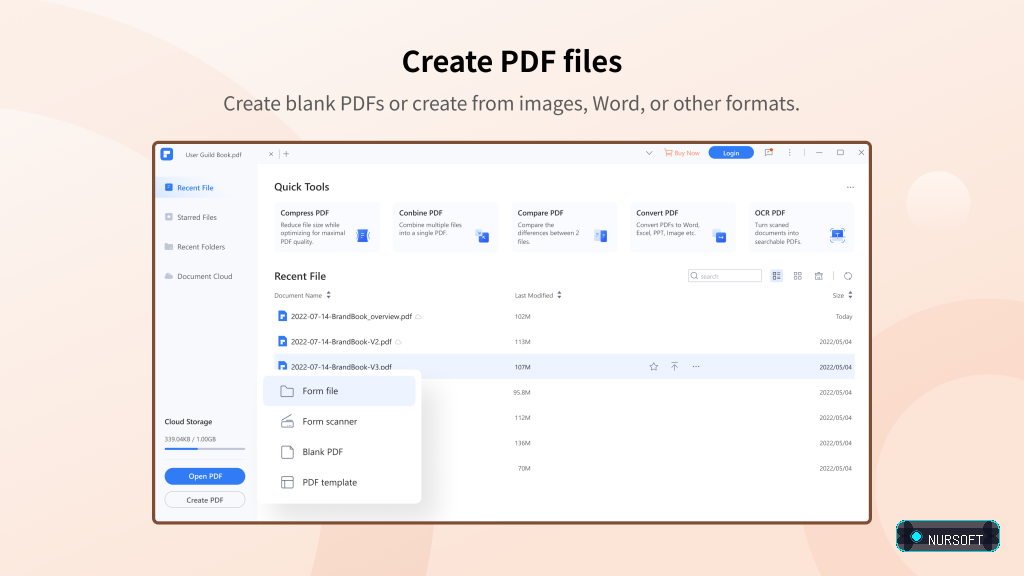The image size is (1024, 576).
Task: Click the trash delete icon
Action: click(818, 276)
